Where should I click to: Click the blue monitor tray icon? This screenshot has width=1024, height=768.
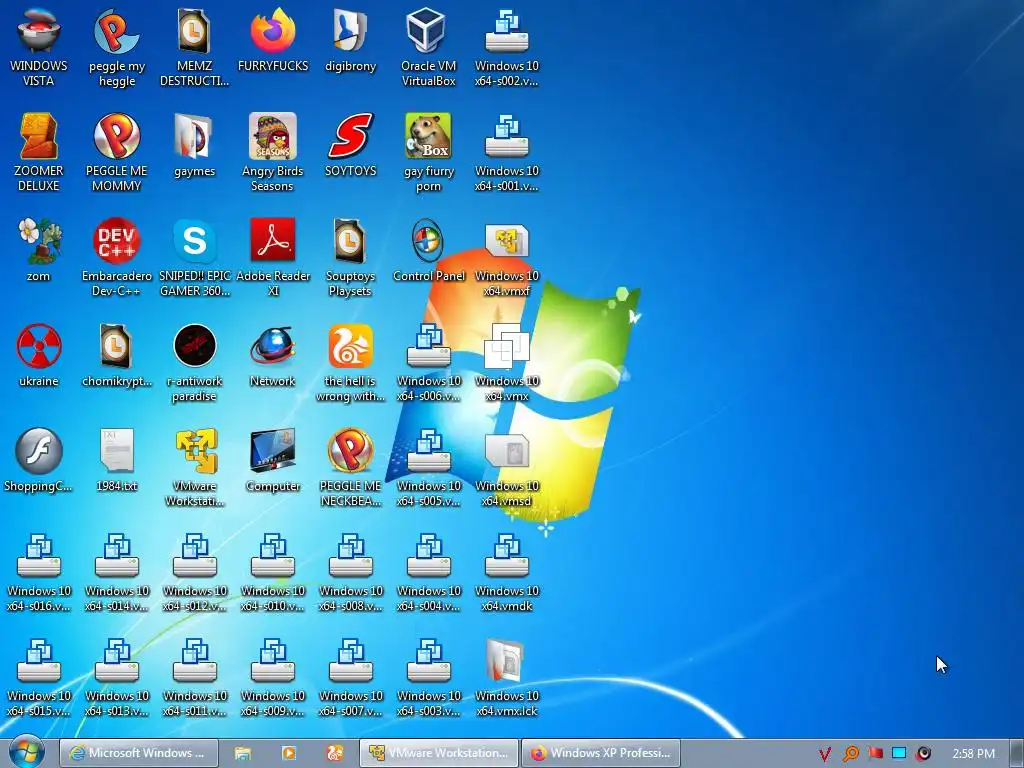coord(899,753)
